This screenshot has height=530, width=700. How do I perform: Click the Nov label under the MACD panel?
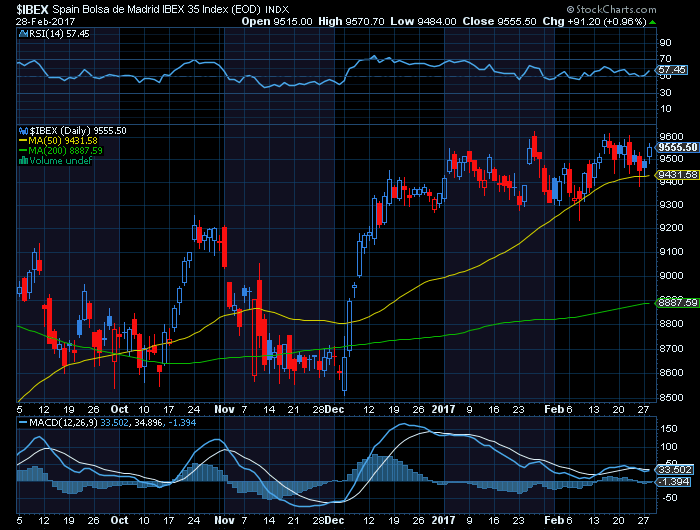224,521
